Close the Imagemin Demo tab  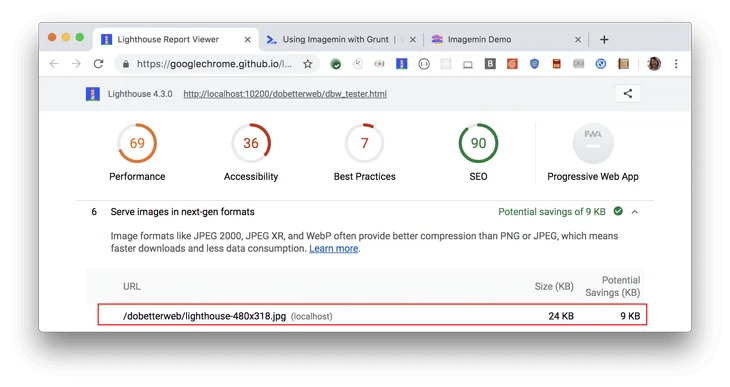(578, 40)
